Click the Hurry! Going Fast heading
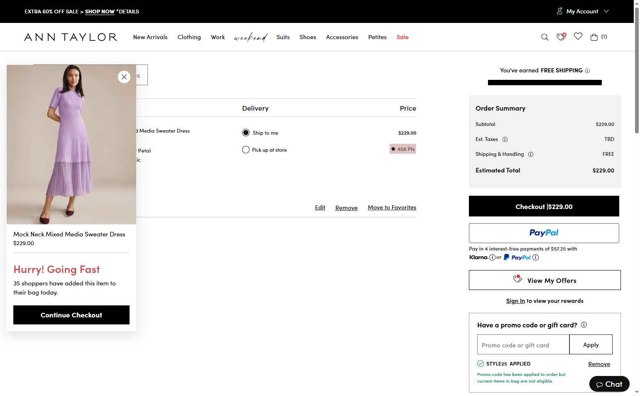 click(56, 269)
